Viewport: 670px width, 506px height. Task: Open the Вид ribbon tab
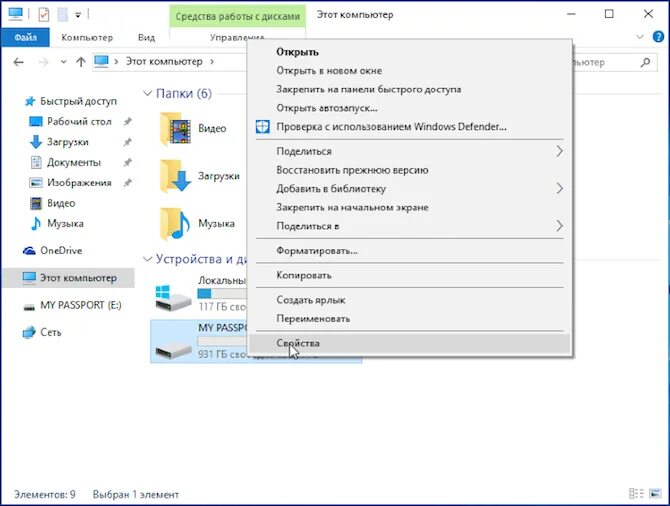146,37
